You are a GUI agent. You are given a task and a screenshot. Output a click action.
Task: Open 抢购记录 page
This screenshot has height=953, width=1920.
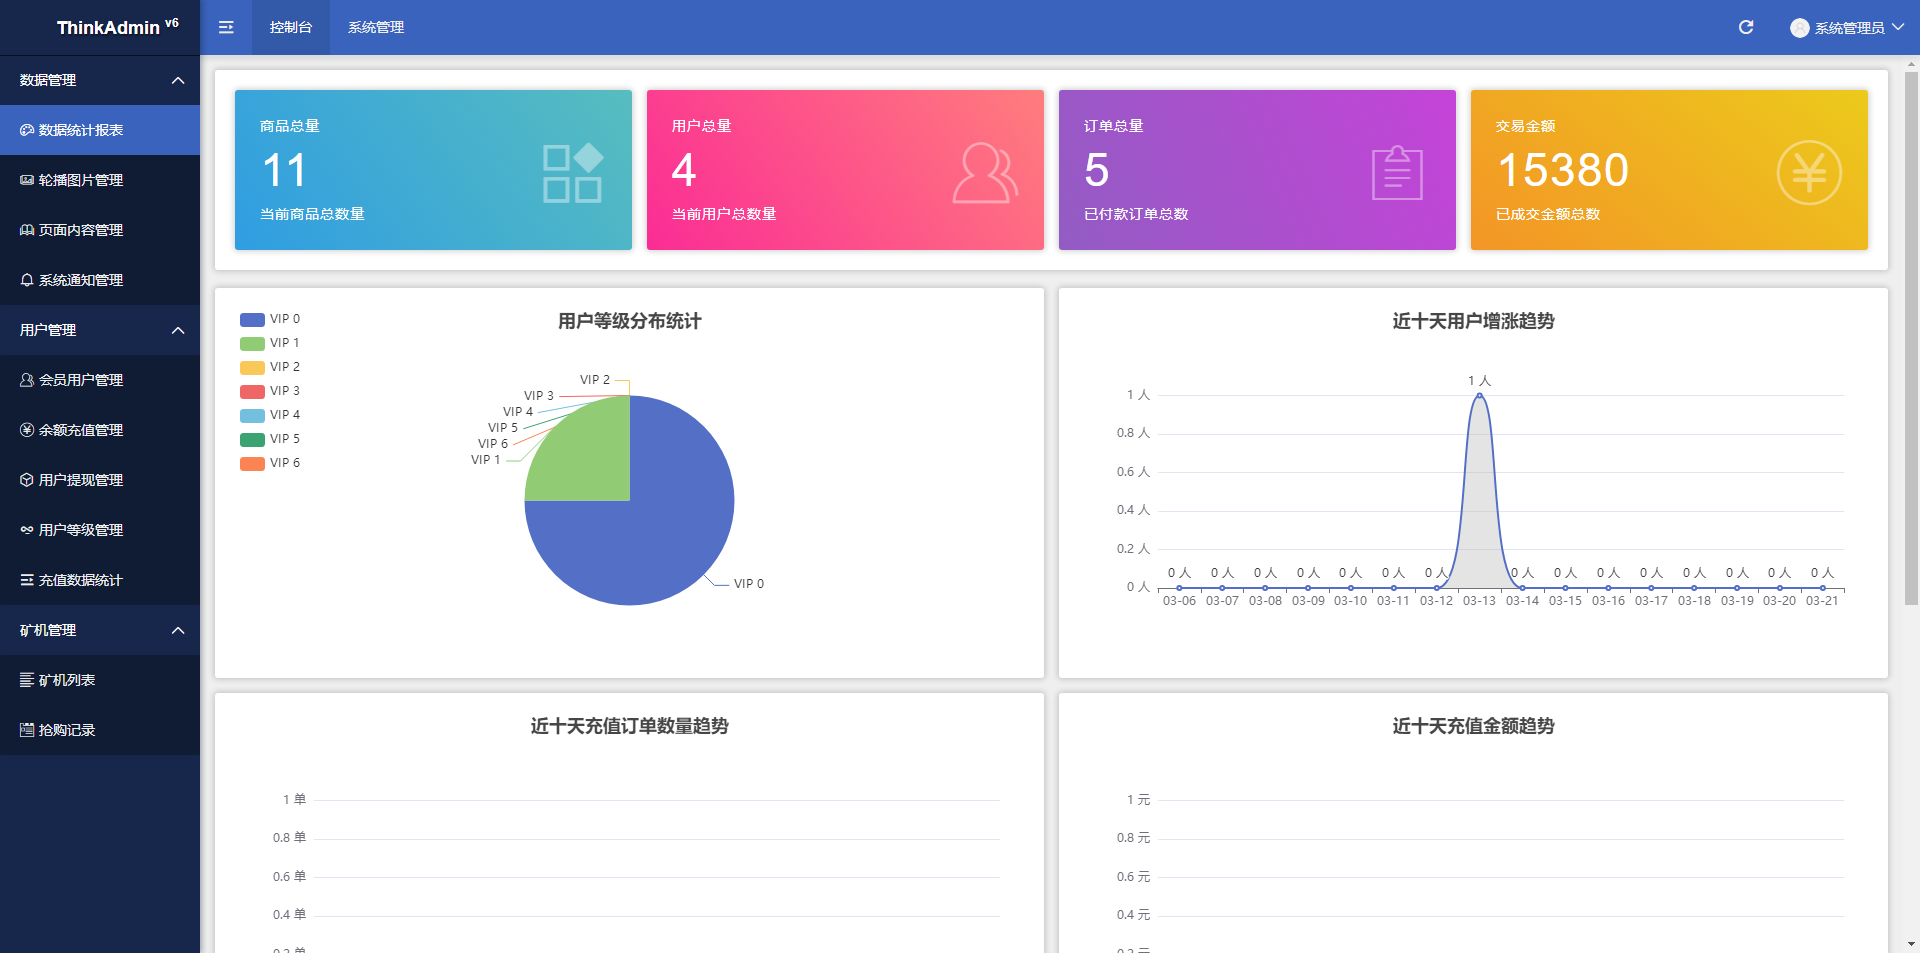[100, 730]
